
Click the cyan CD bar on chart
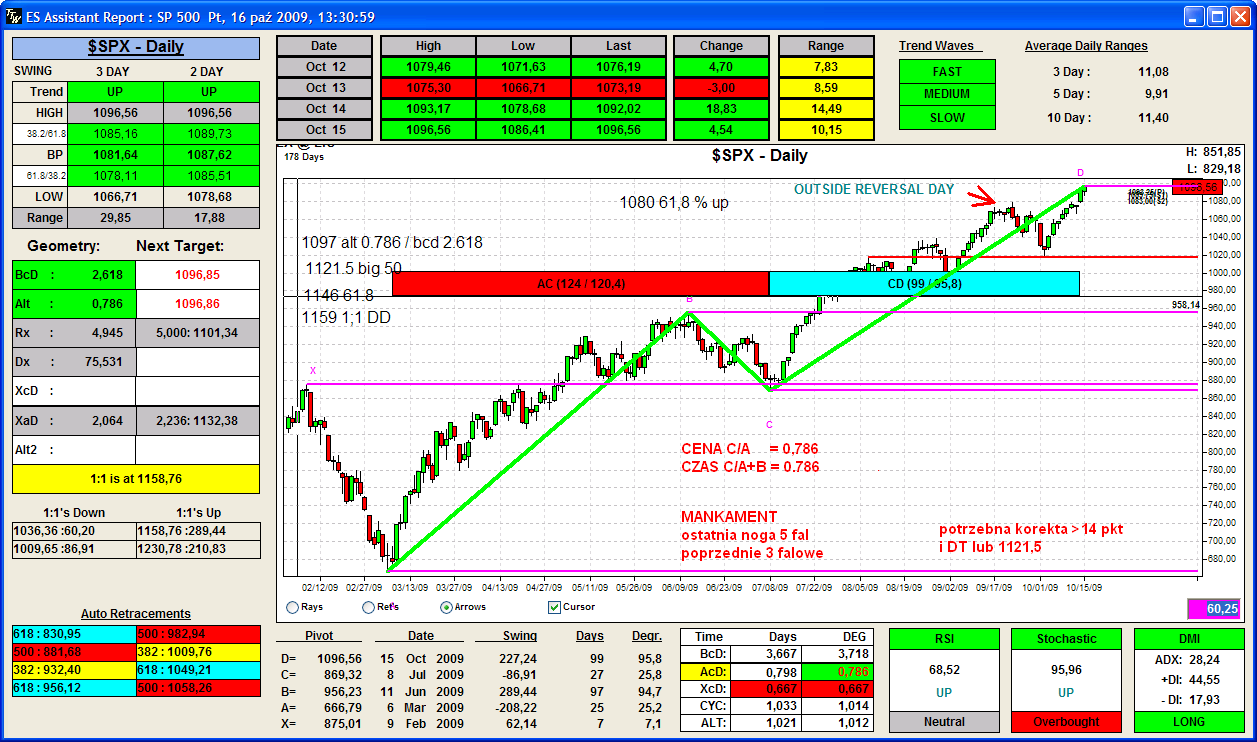click(924, 284)
